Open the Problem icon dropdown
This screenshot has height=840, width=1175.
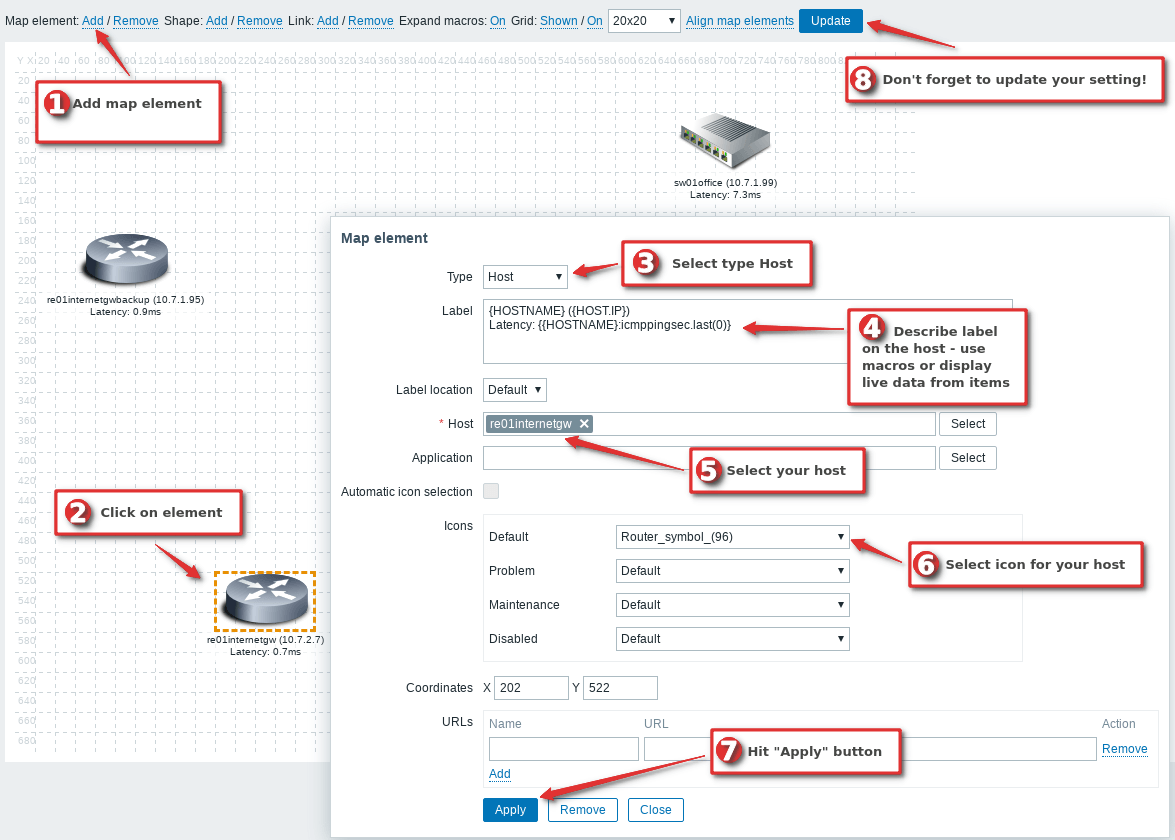click(733, 571)
